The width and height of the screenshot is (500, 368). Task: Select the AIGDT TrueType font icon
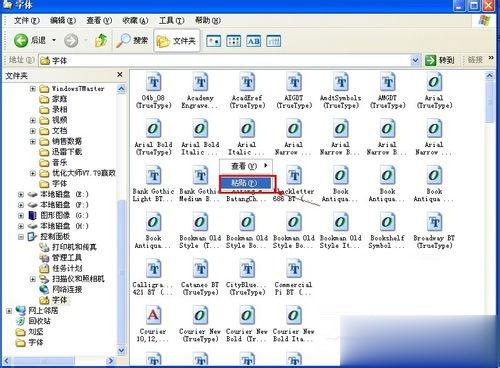tap(294, 82)
